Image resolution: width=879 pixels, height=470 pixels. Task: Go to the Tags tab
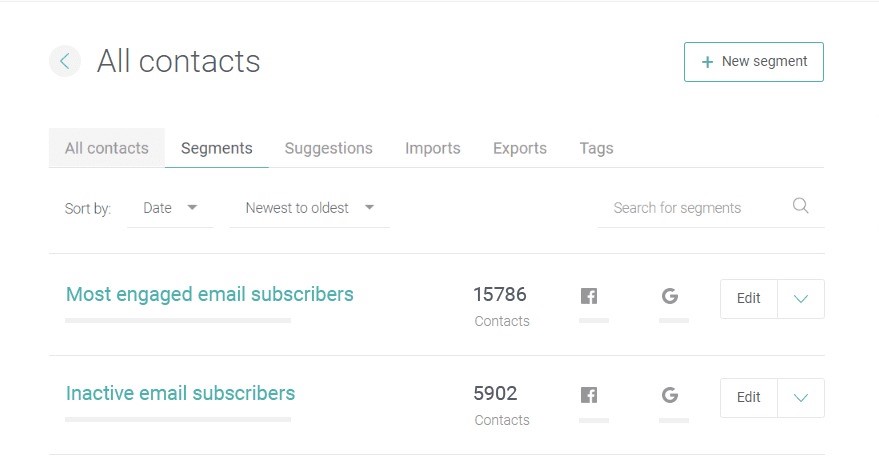[x=596, y=148]
